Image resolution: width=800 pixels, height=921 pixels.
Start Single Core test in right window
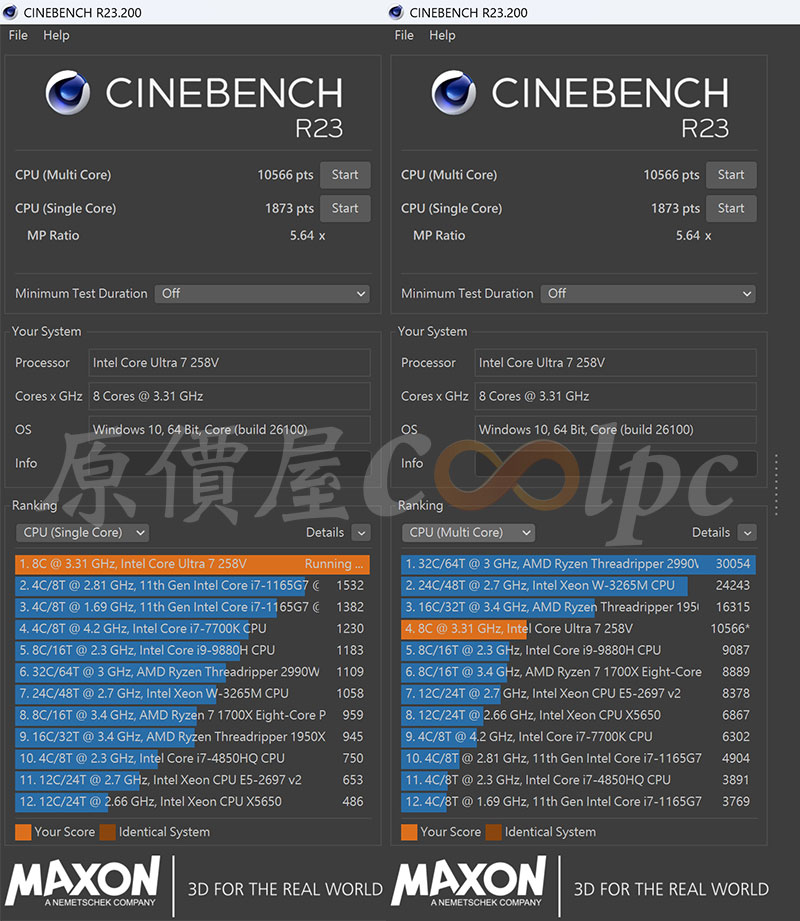click(731, 209)
